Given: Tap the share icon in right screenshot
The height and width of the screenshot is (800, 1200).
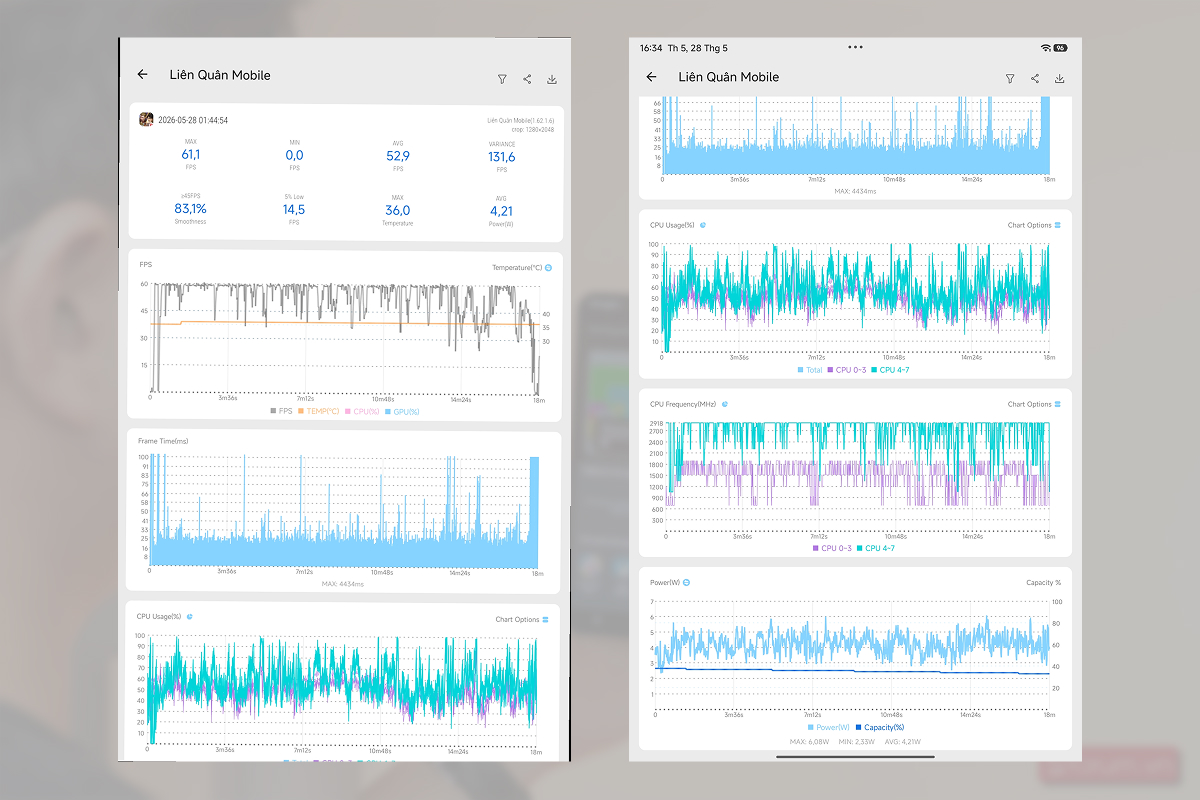Looking at the screenshot, I should 1035,79.
